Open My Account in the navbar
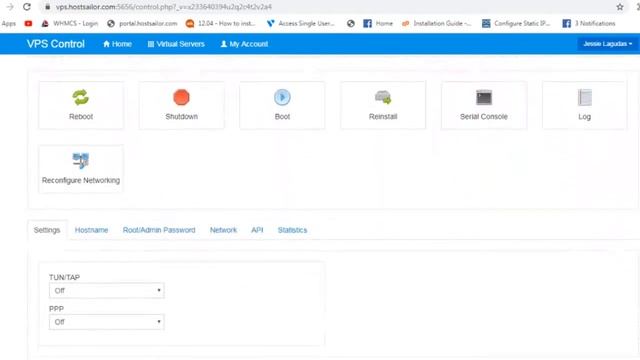Image resolution: width=640 pixels, height=360 pixels. pyautogui.click(x=244, y=44)
